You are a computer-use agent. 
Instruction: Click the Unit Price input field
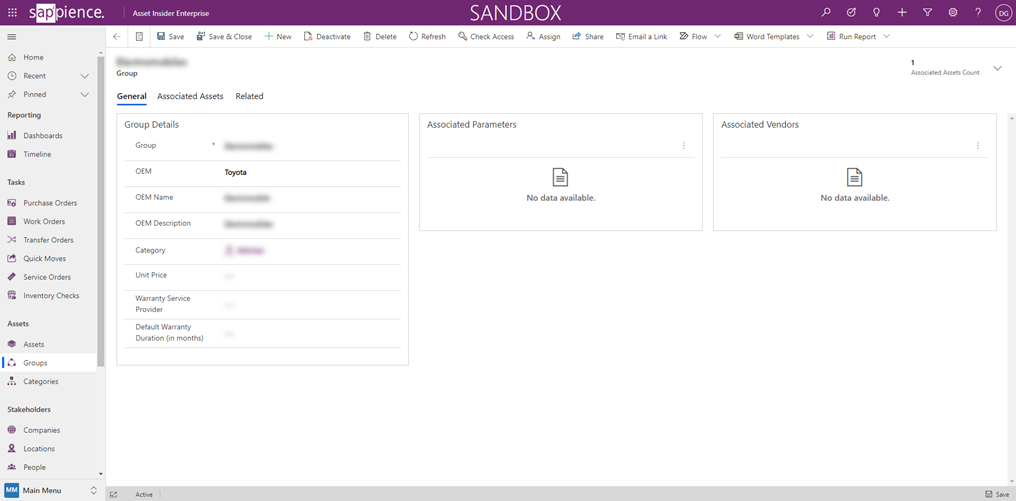(310, 275)
